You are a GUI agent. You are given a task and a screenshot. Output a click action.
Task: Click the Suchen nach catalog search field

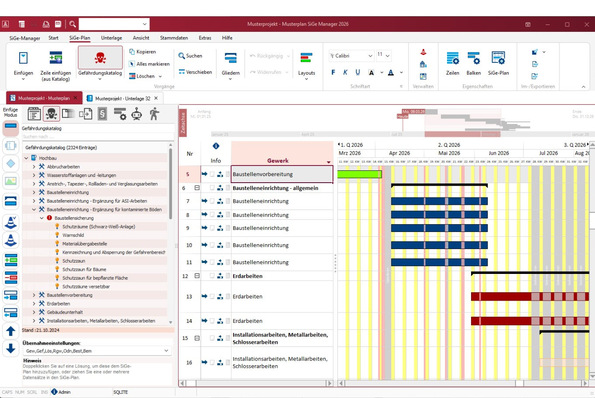click(x=98, y=137)
